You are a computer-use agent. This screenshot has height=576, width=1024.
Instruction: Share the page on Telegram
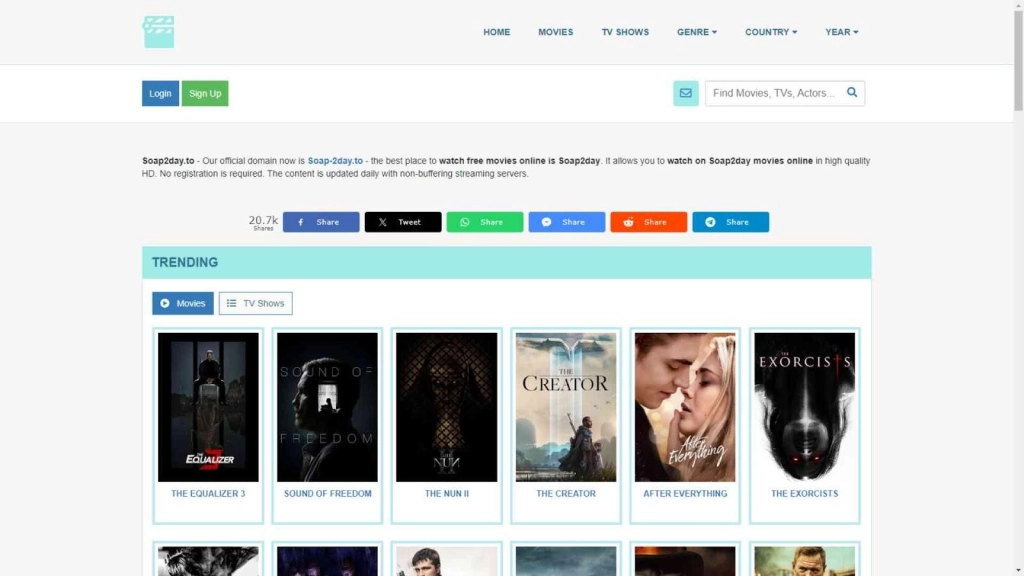tap(730, 222)
